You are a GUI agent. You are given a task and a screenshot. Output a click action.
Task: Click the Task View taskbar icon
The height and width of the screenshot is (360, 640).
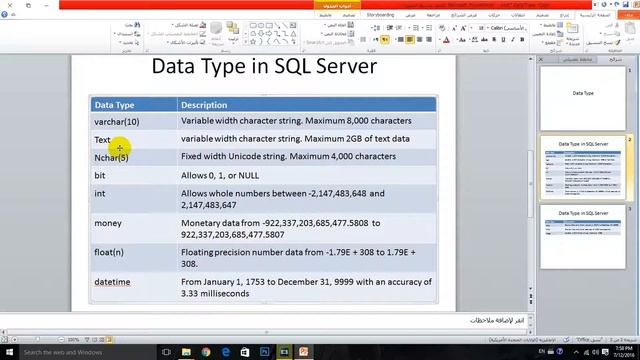pos(166,352)
